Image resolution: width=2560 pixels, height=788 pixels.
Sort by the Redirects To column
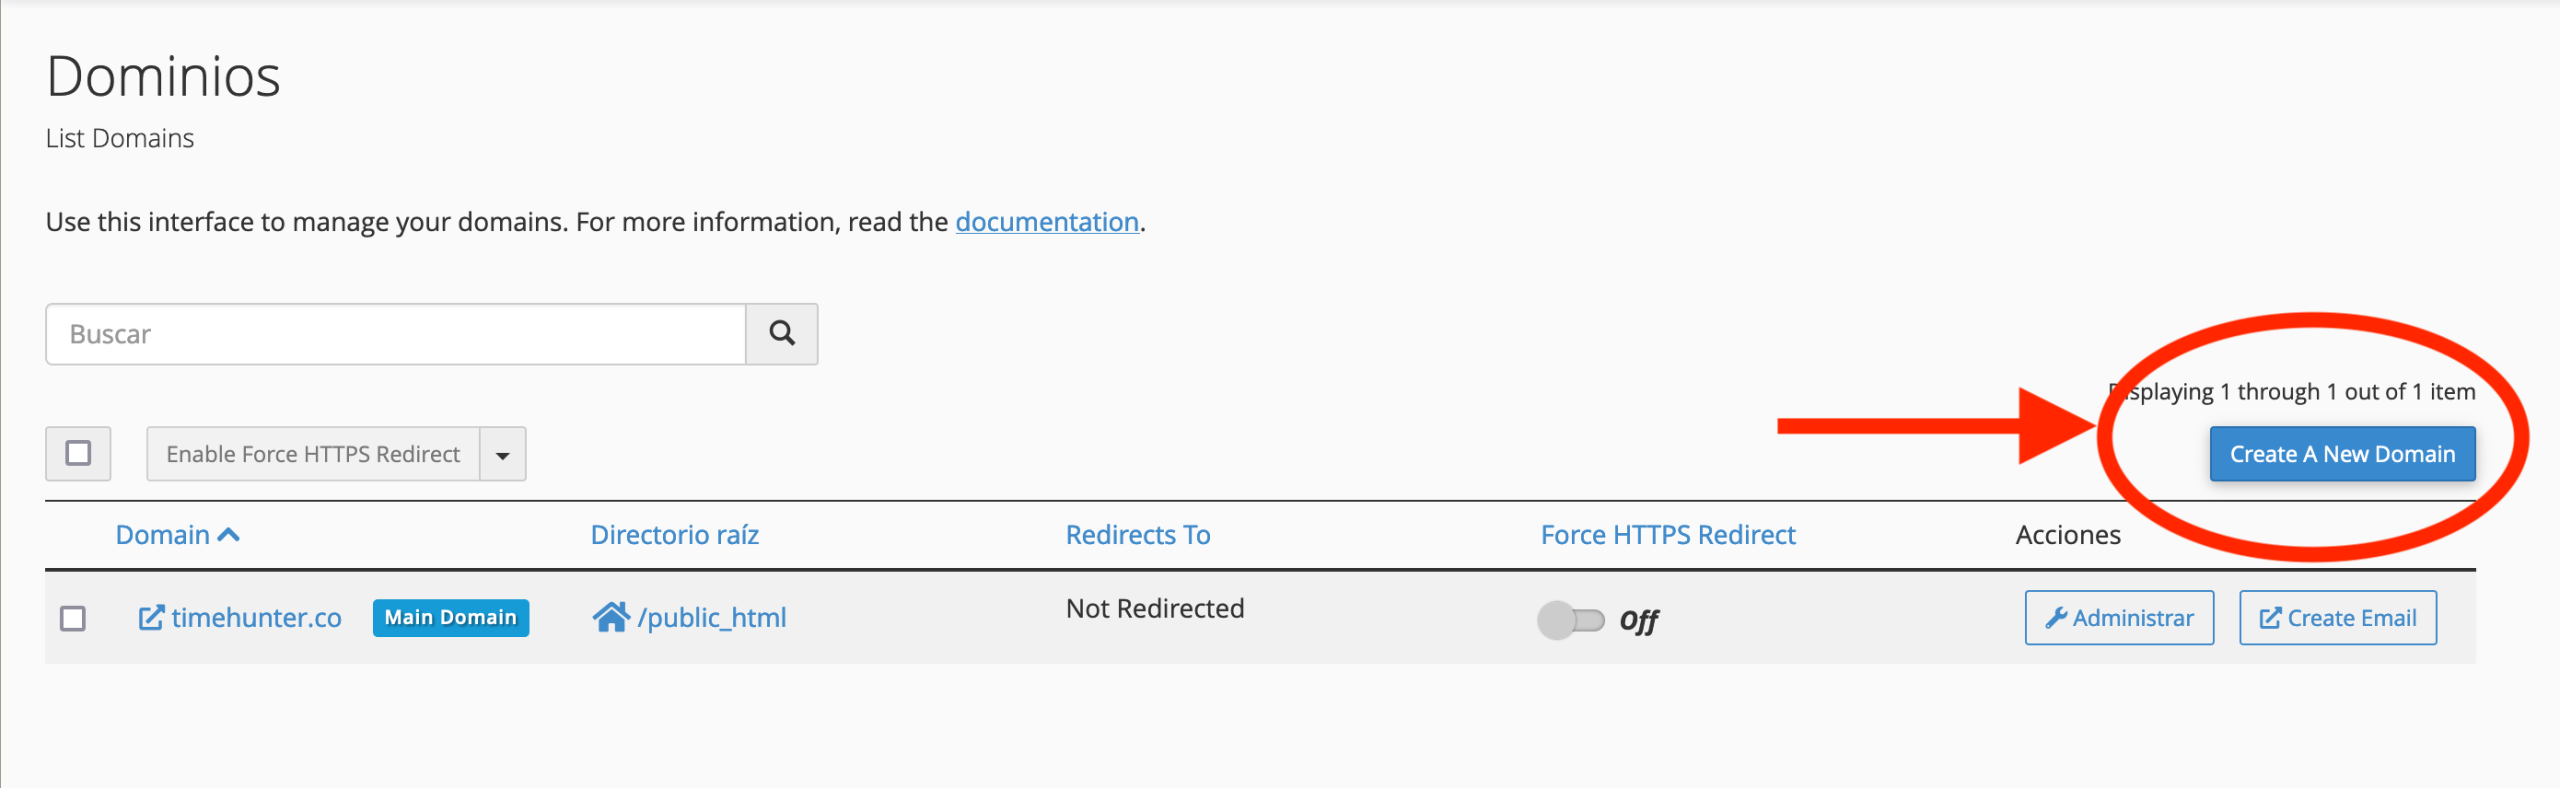(x=1138, y=535)
